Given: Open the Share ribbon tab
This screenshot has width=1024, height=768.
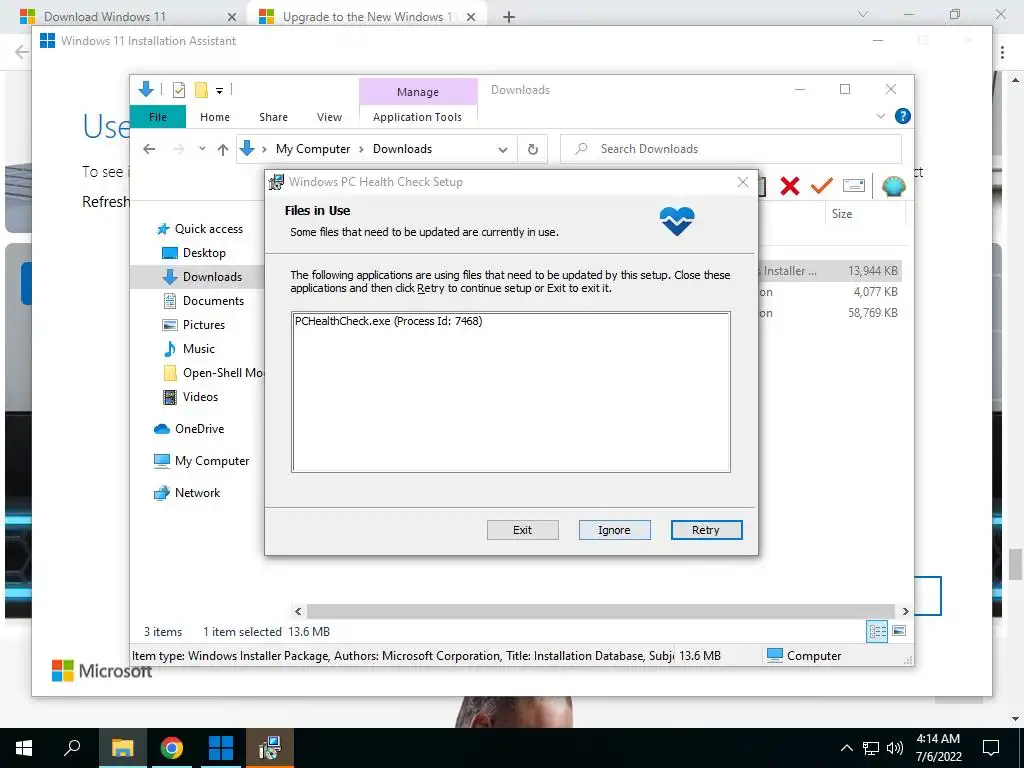Looking at the screenshot, I should [x=273, y=117].
